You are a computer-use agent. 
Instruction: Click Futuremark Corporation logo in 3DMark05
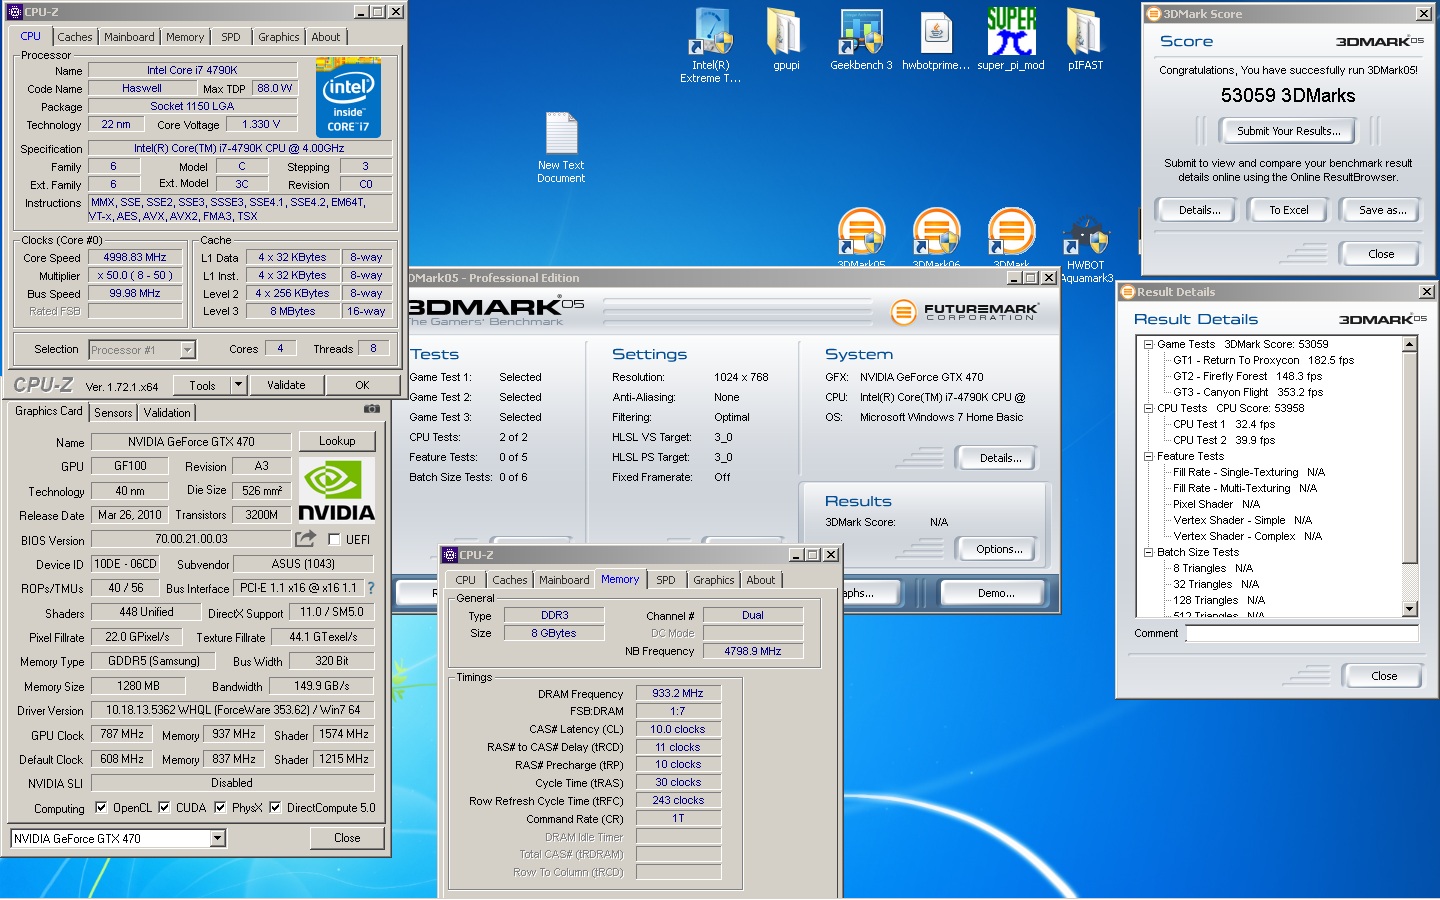(x=965, y=312)
